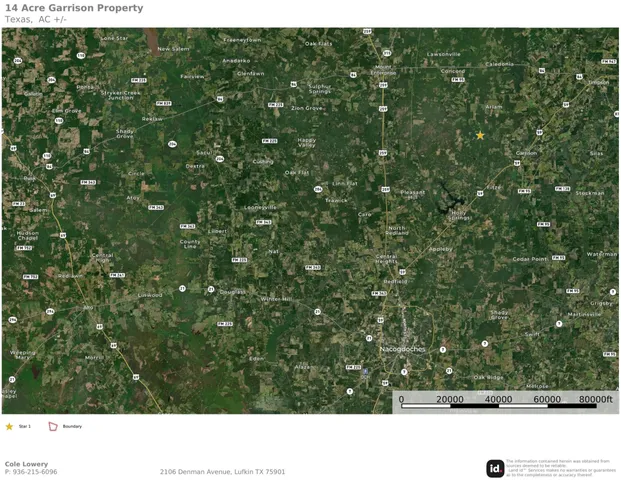
Task: Click the 14 Acre Garrison Property title
Action: point(74,8)
